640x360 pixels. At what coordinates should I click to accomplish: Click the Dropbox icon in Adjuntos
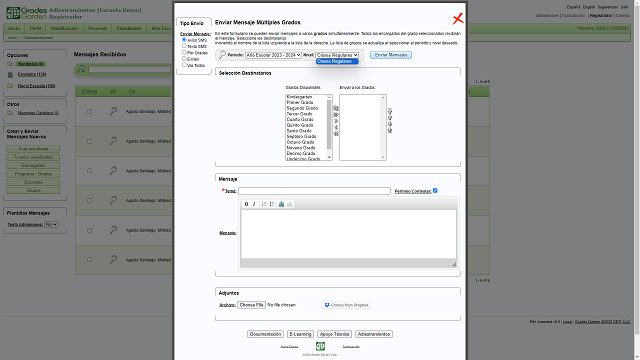coord(327,305)
